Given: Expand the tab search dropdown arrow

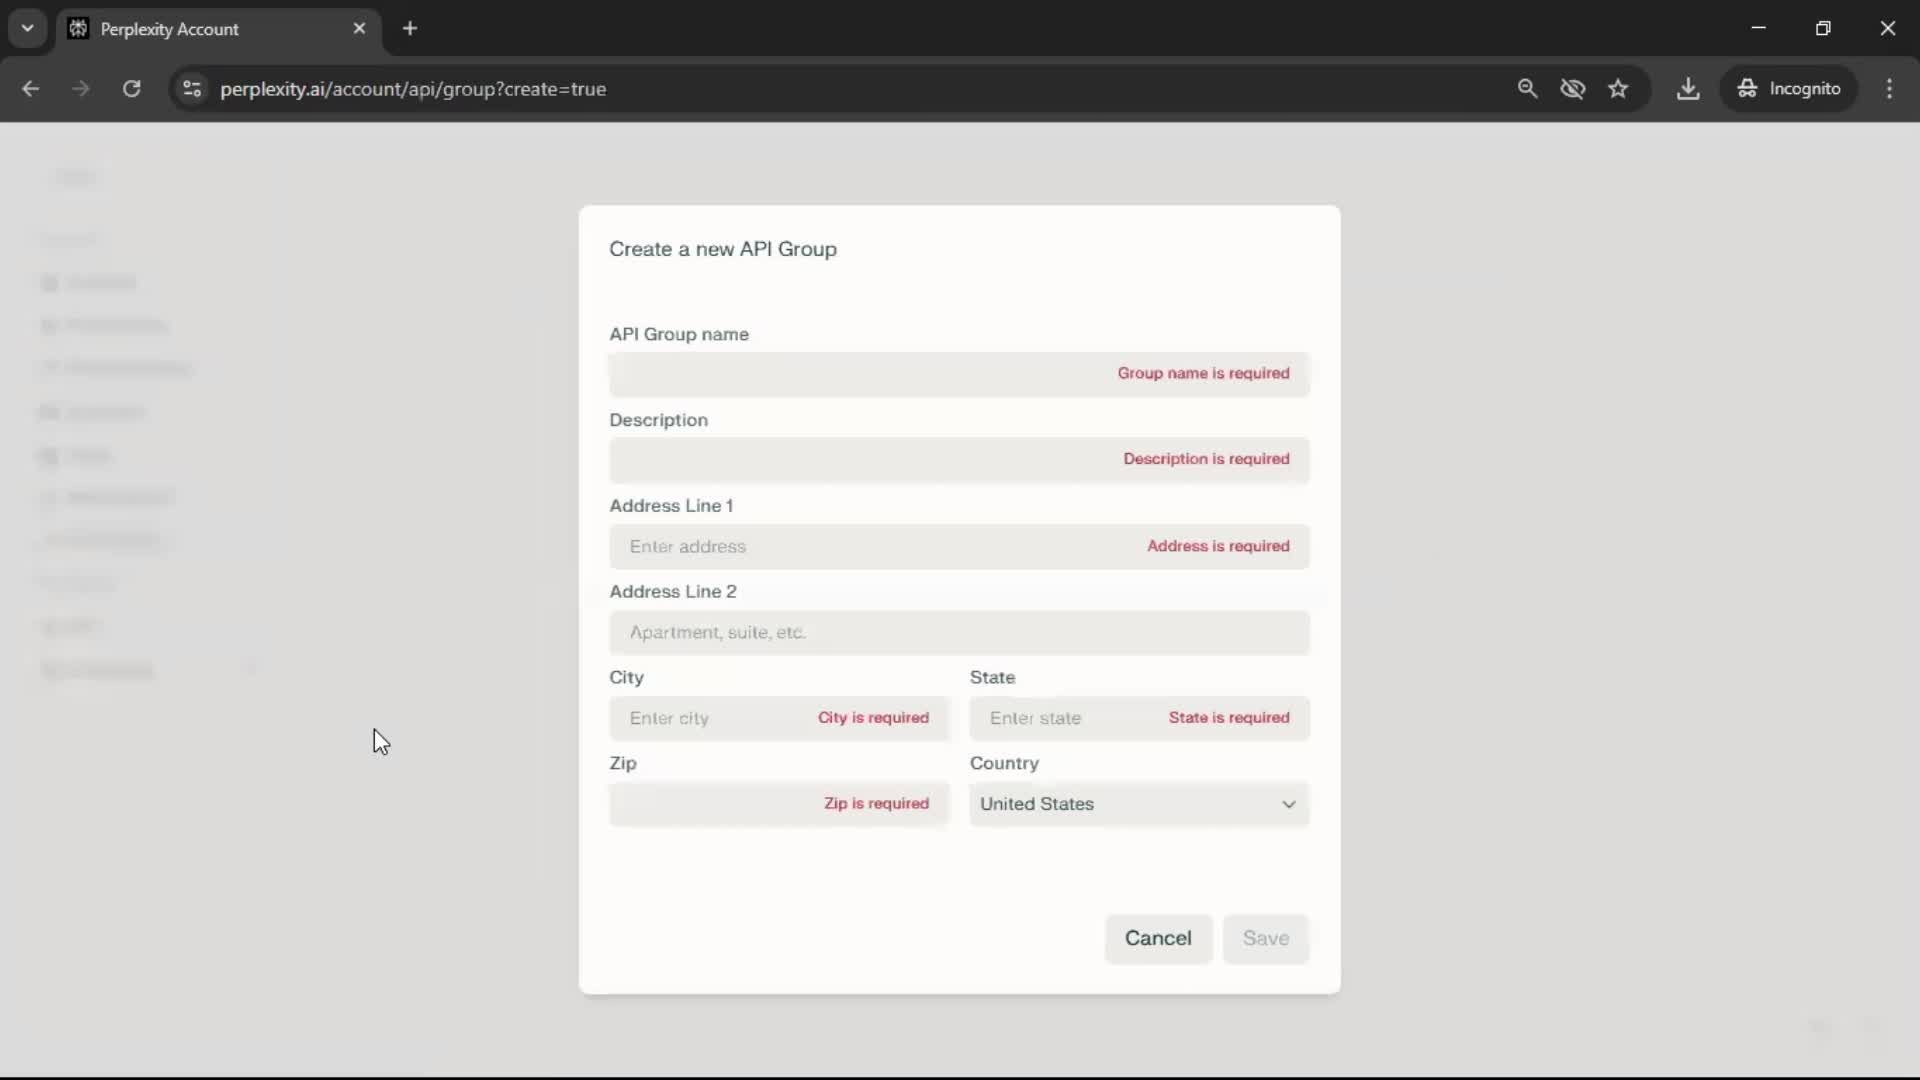Looking at the screenshot, I should point(28,28).
